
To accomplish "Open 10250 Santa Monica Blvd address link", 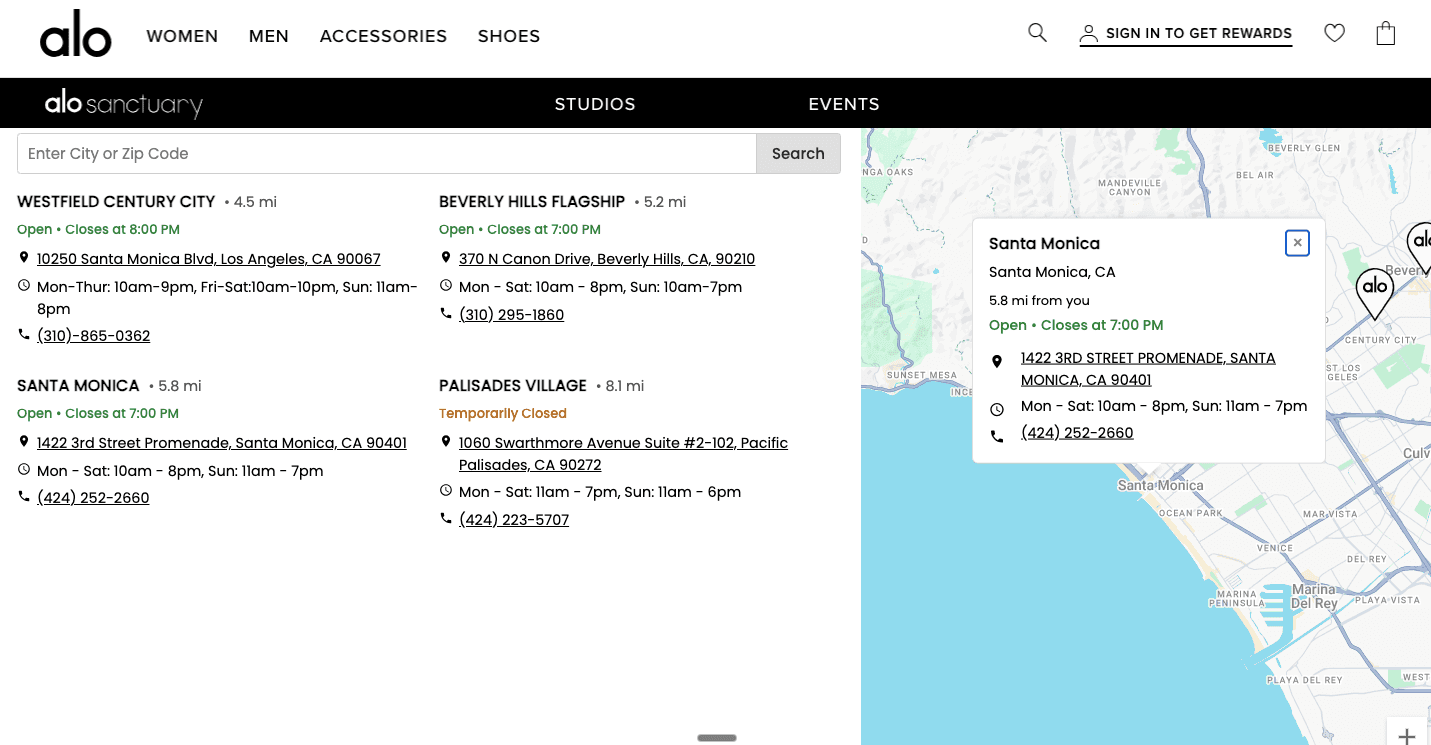I will click(209, 259).
